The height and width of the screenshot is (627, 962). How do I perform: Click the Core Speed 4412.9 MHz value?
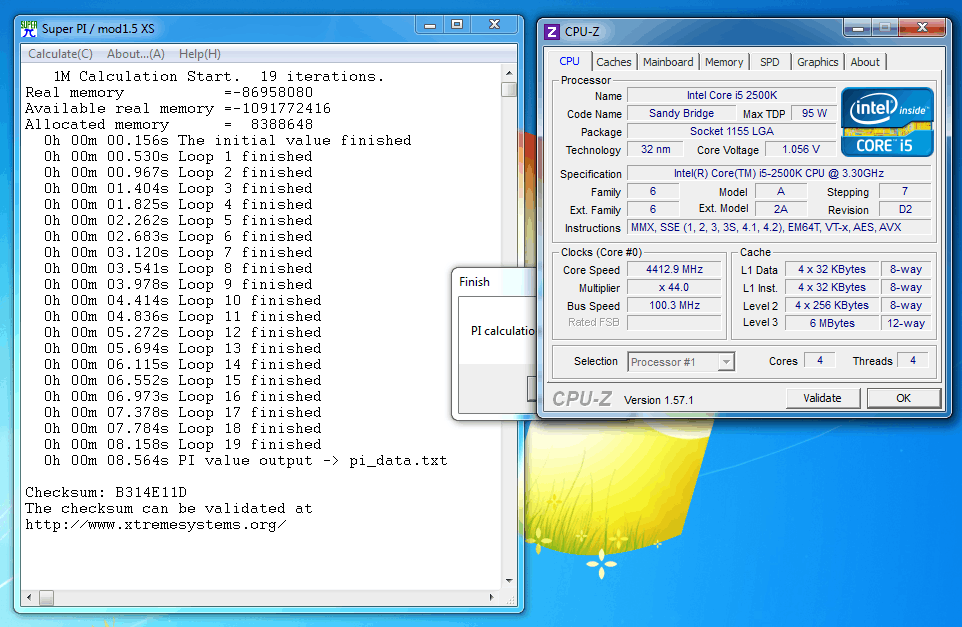674,269
